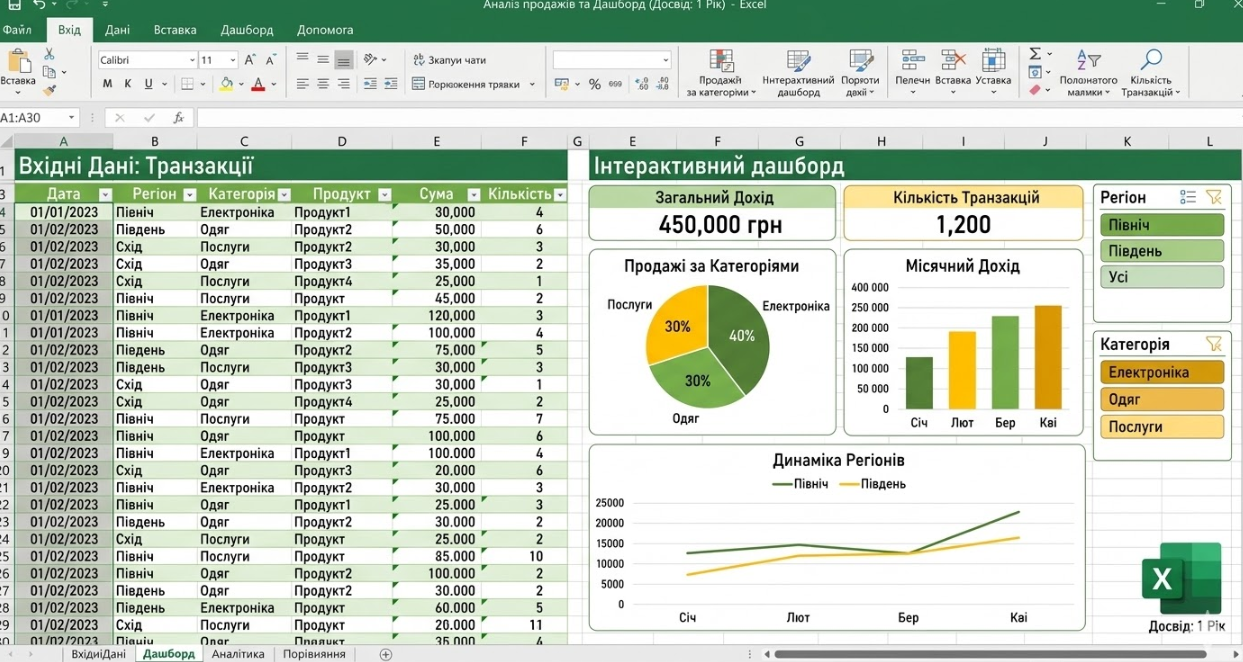Switch to the Дані ribbon tab
Viewport: 1243px width, 662px height.
(117, 30)
